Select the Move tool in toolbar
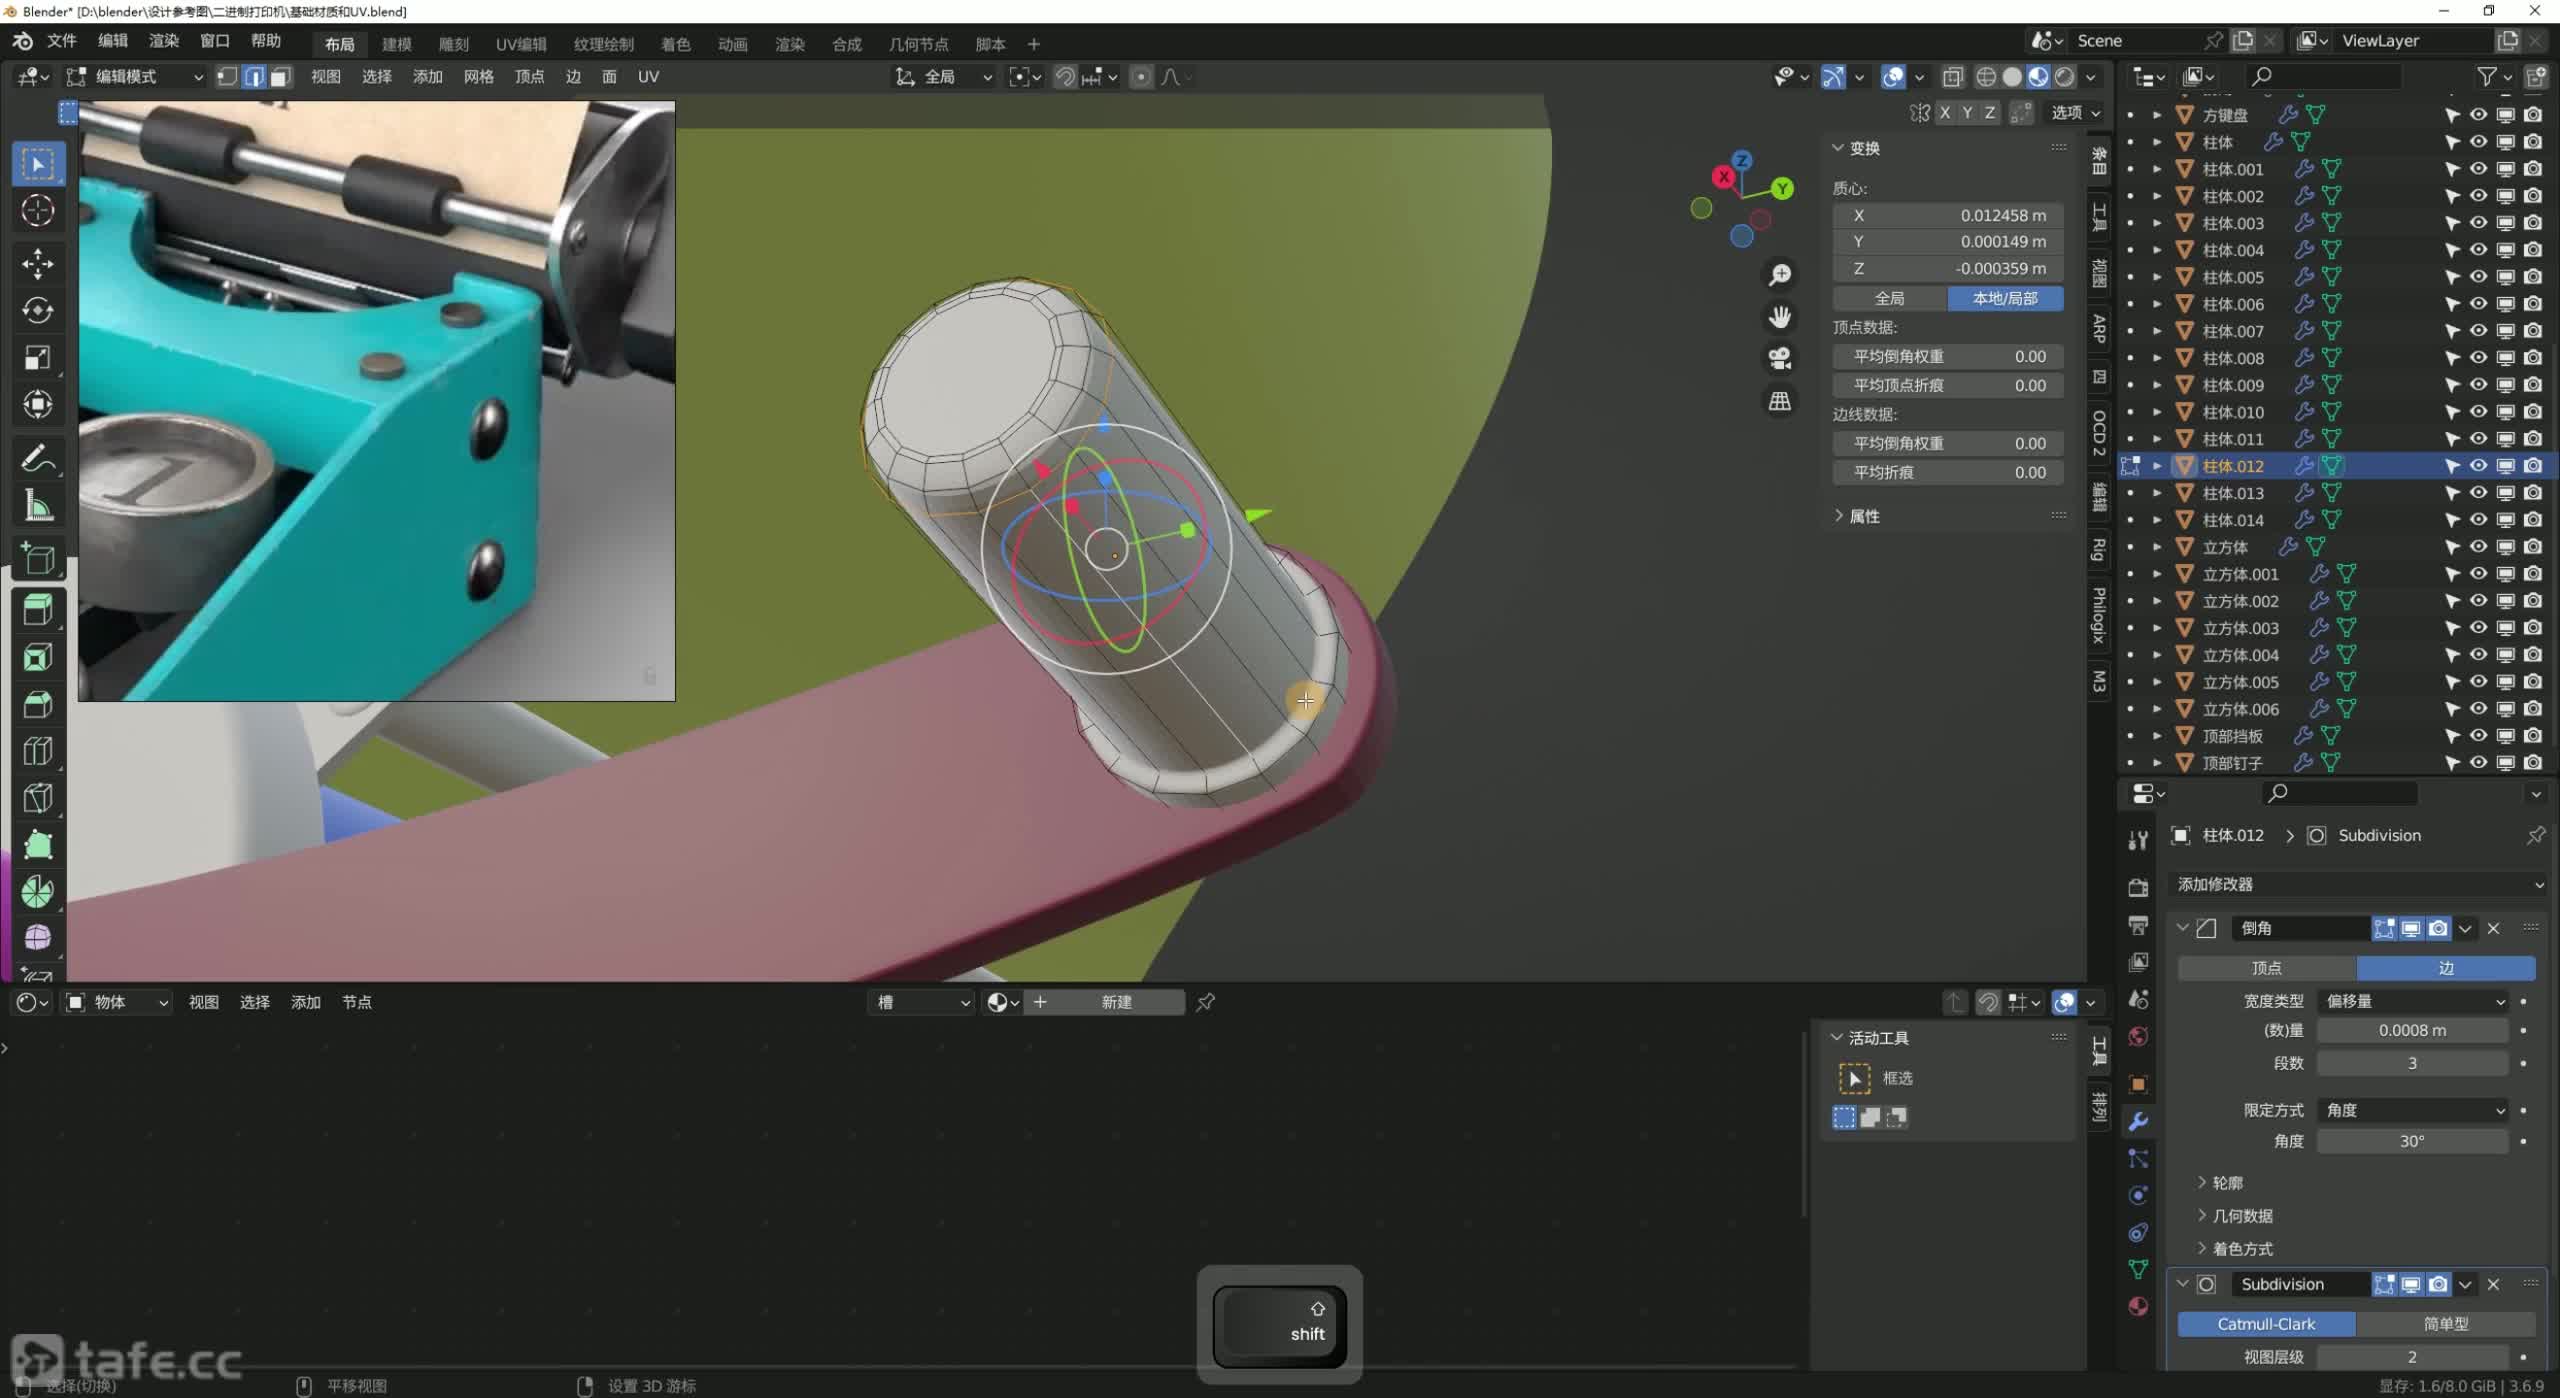Viewport: 2560px width, 1398px height. (38, 263)
